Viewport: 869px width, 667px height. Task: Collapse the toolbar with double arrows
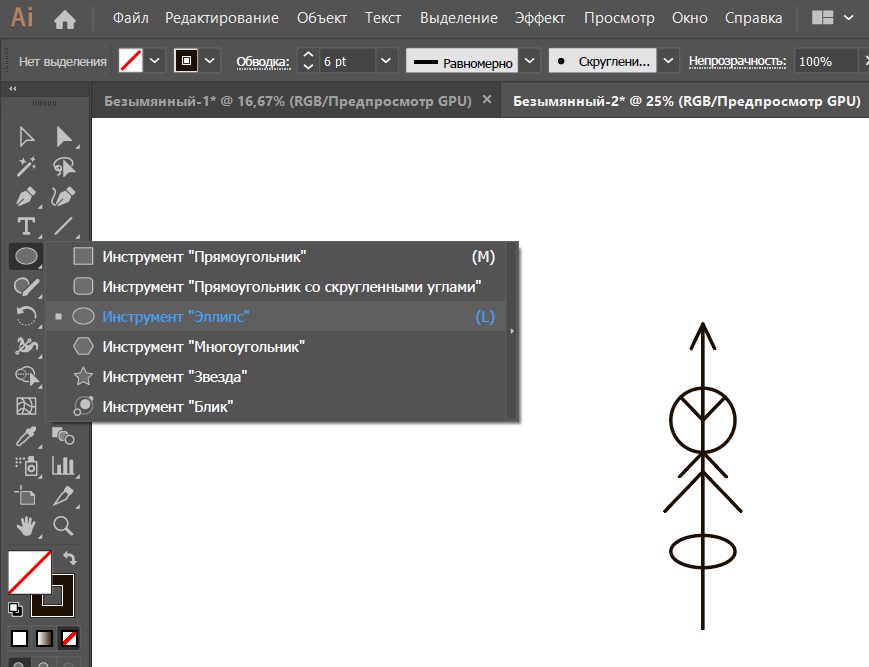point(13,89)
